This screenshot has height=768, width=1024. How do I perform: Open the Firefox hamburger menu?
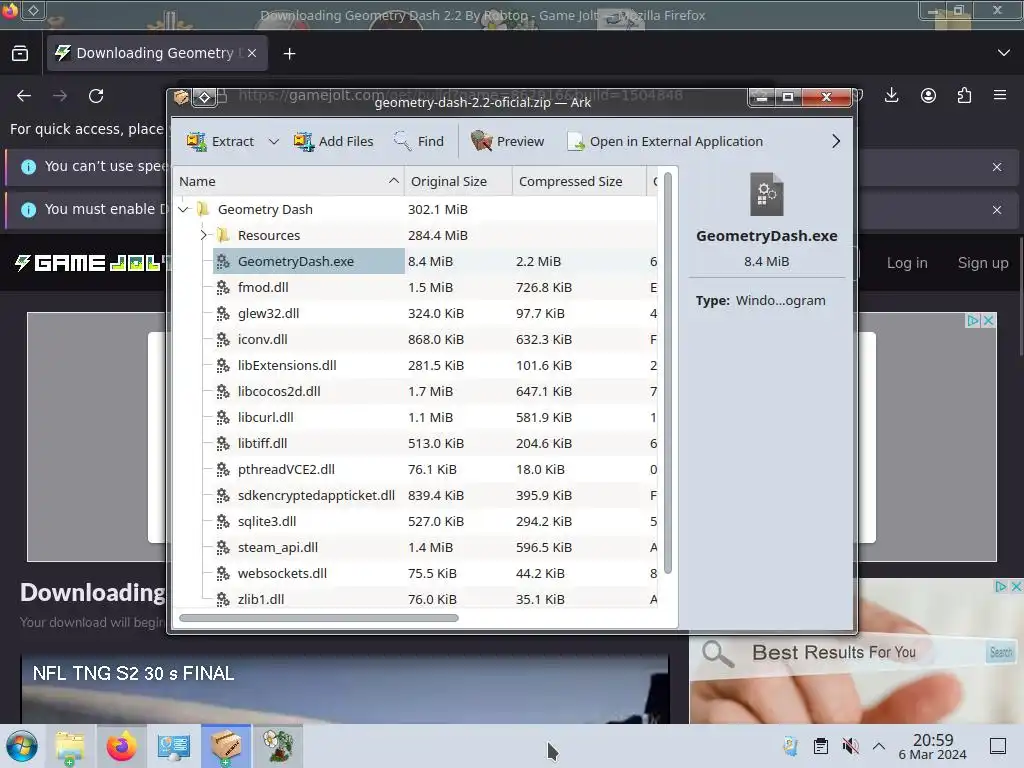(x=1000, y=96)
